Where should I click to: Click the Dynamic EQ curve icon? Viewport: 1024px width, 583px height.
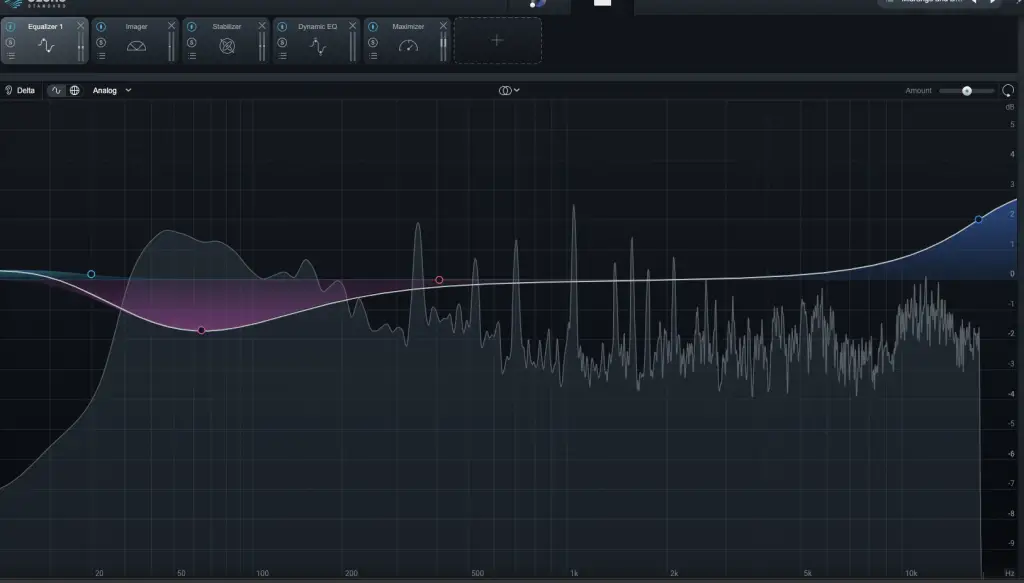point(317,46)
